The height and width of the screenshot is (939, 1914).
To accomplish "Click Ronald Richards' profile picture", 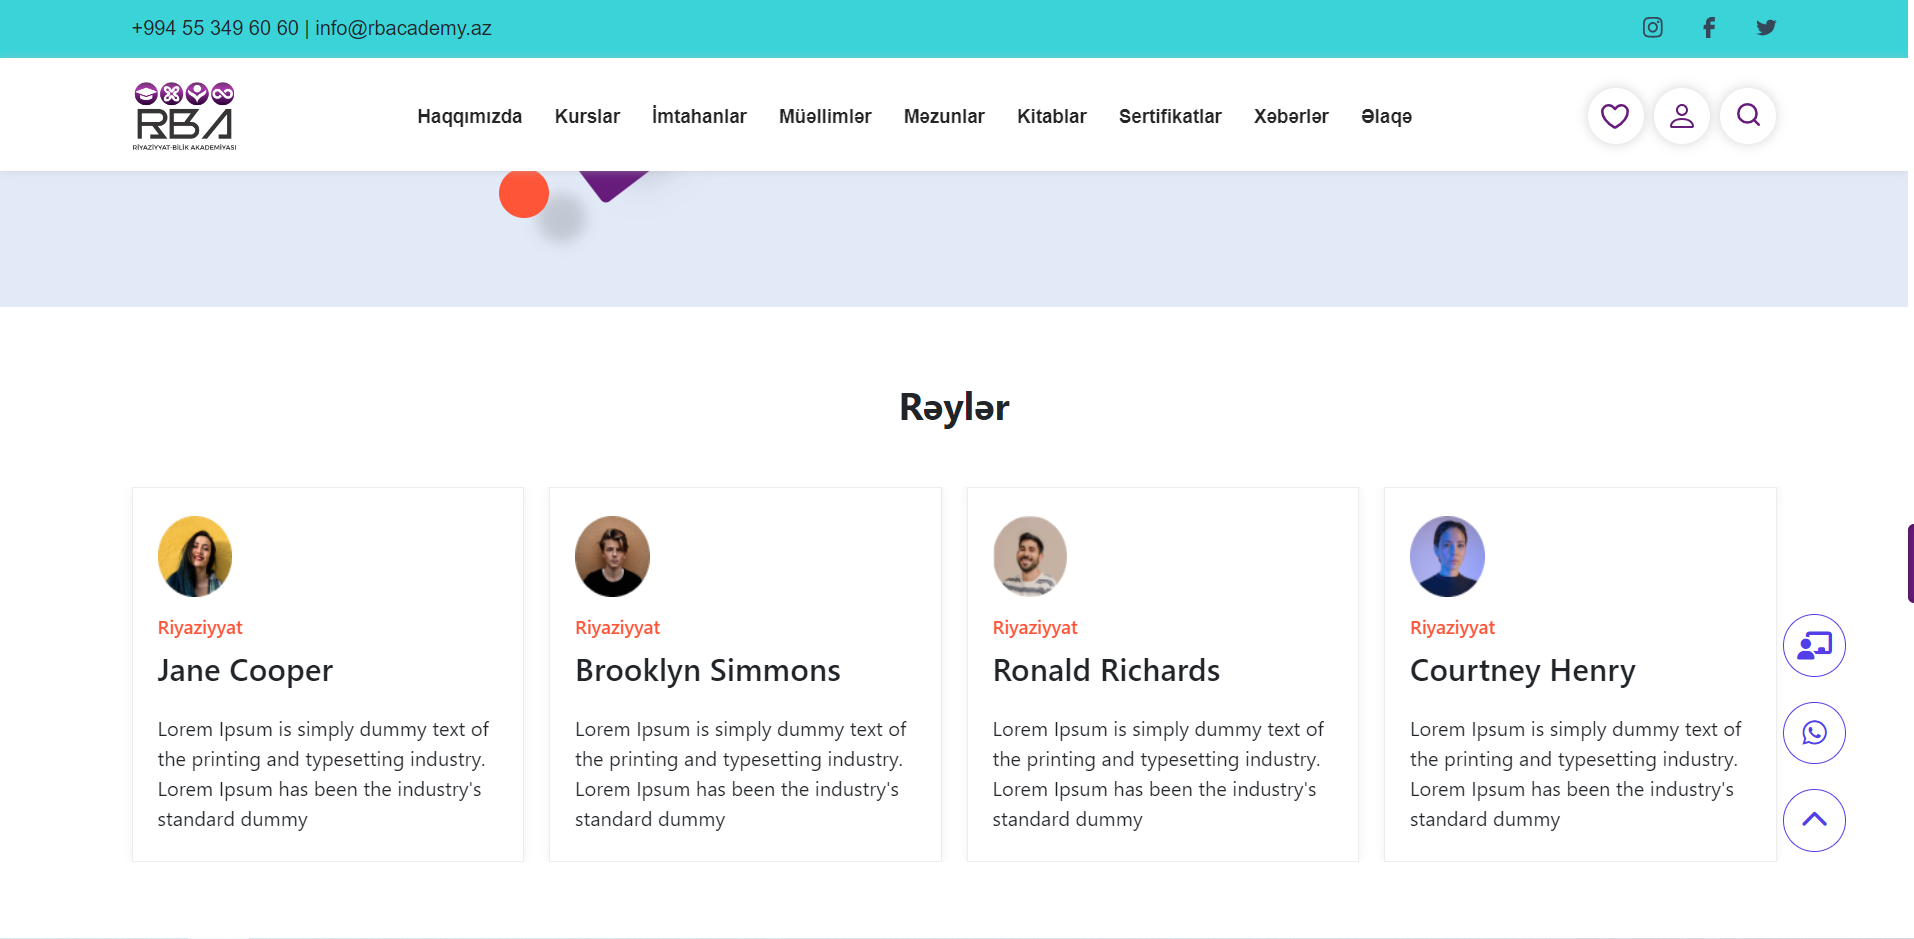I will coord(1029,556).
